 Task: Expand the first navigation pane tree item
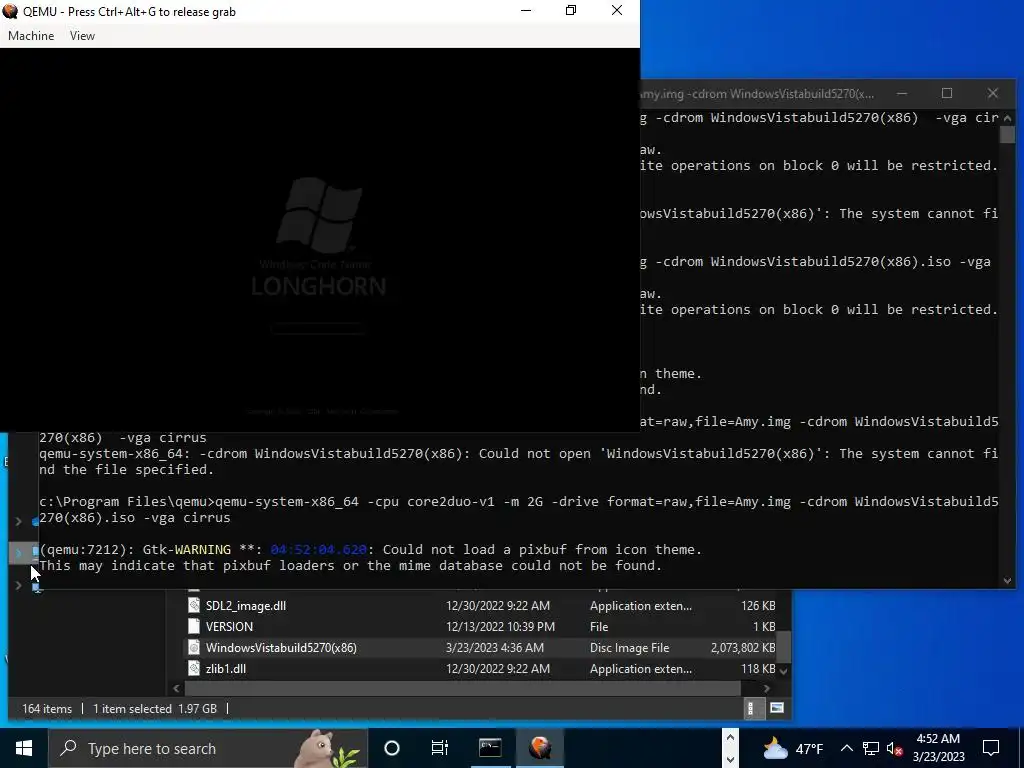click(x=19, y=521)
